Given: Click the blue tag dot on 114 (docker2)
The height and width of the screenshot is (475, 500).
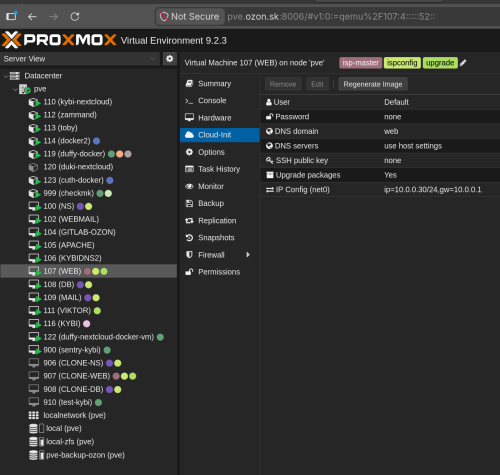Looking at the screenshot, I should [96, 141].
